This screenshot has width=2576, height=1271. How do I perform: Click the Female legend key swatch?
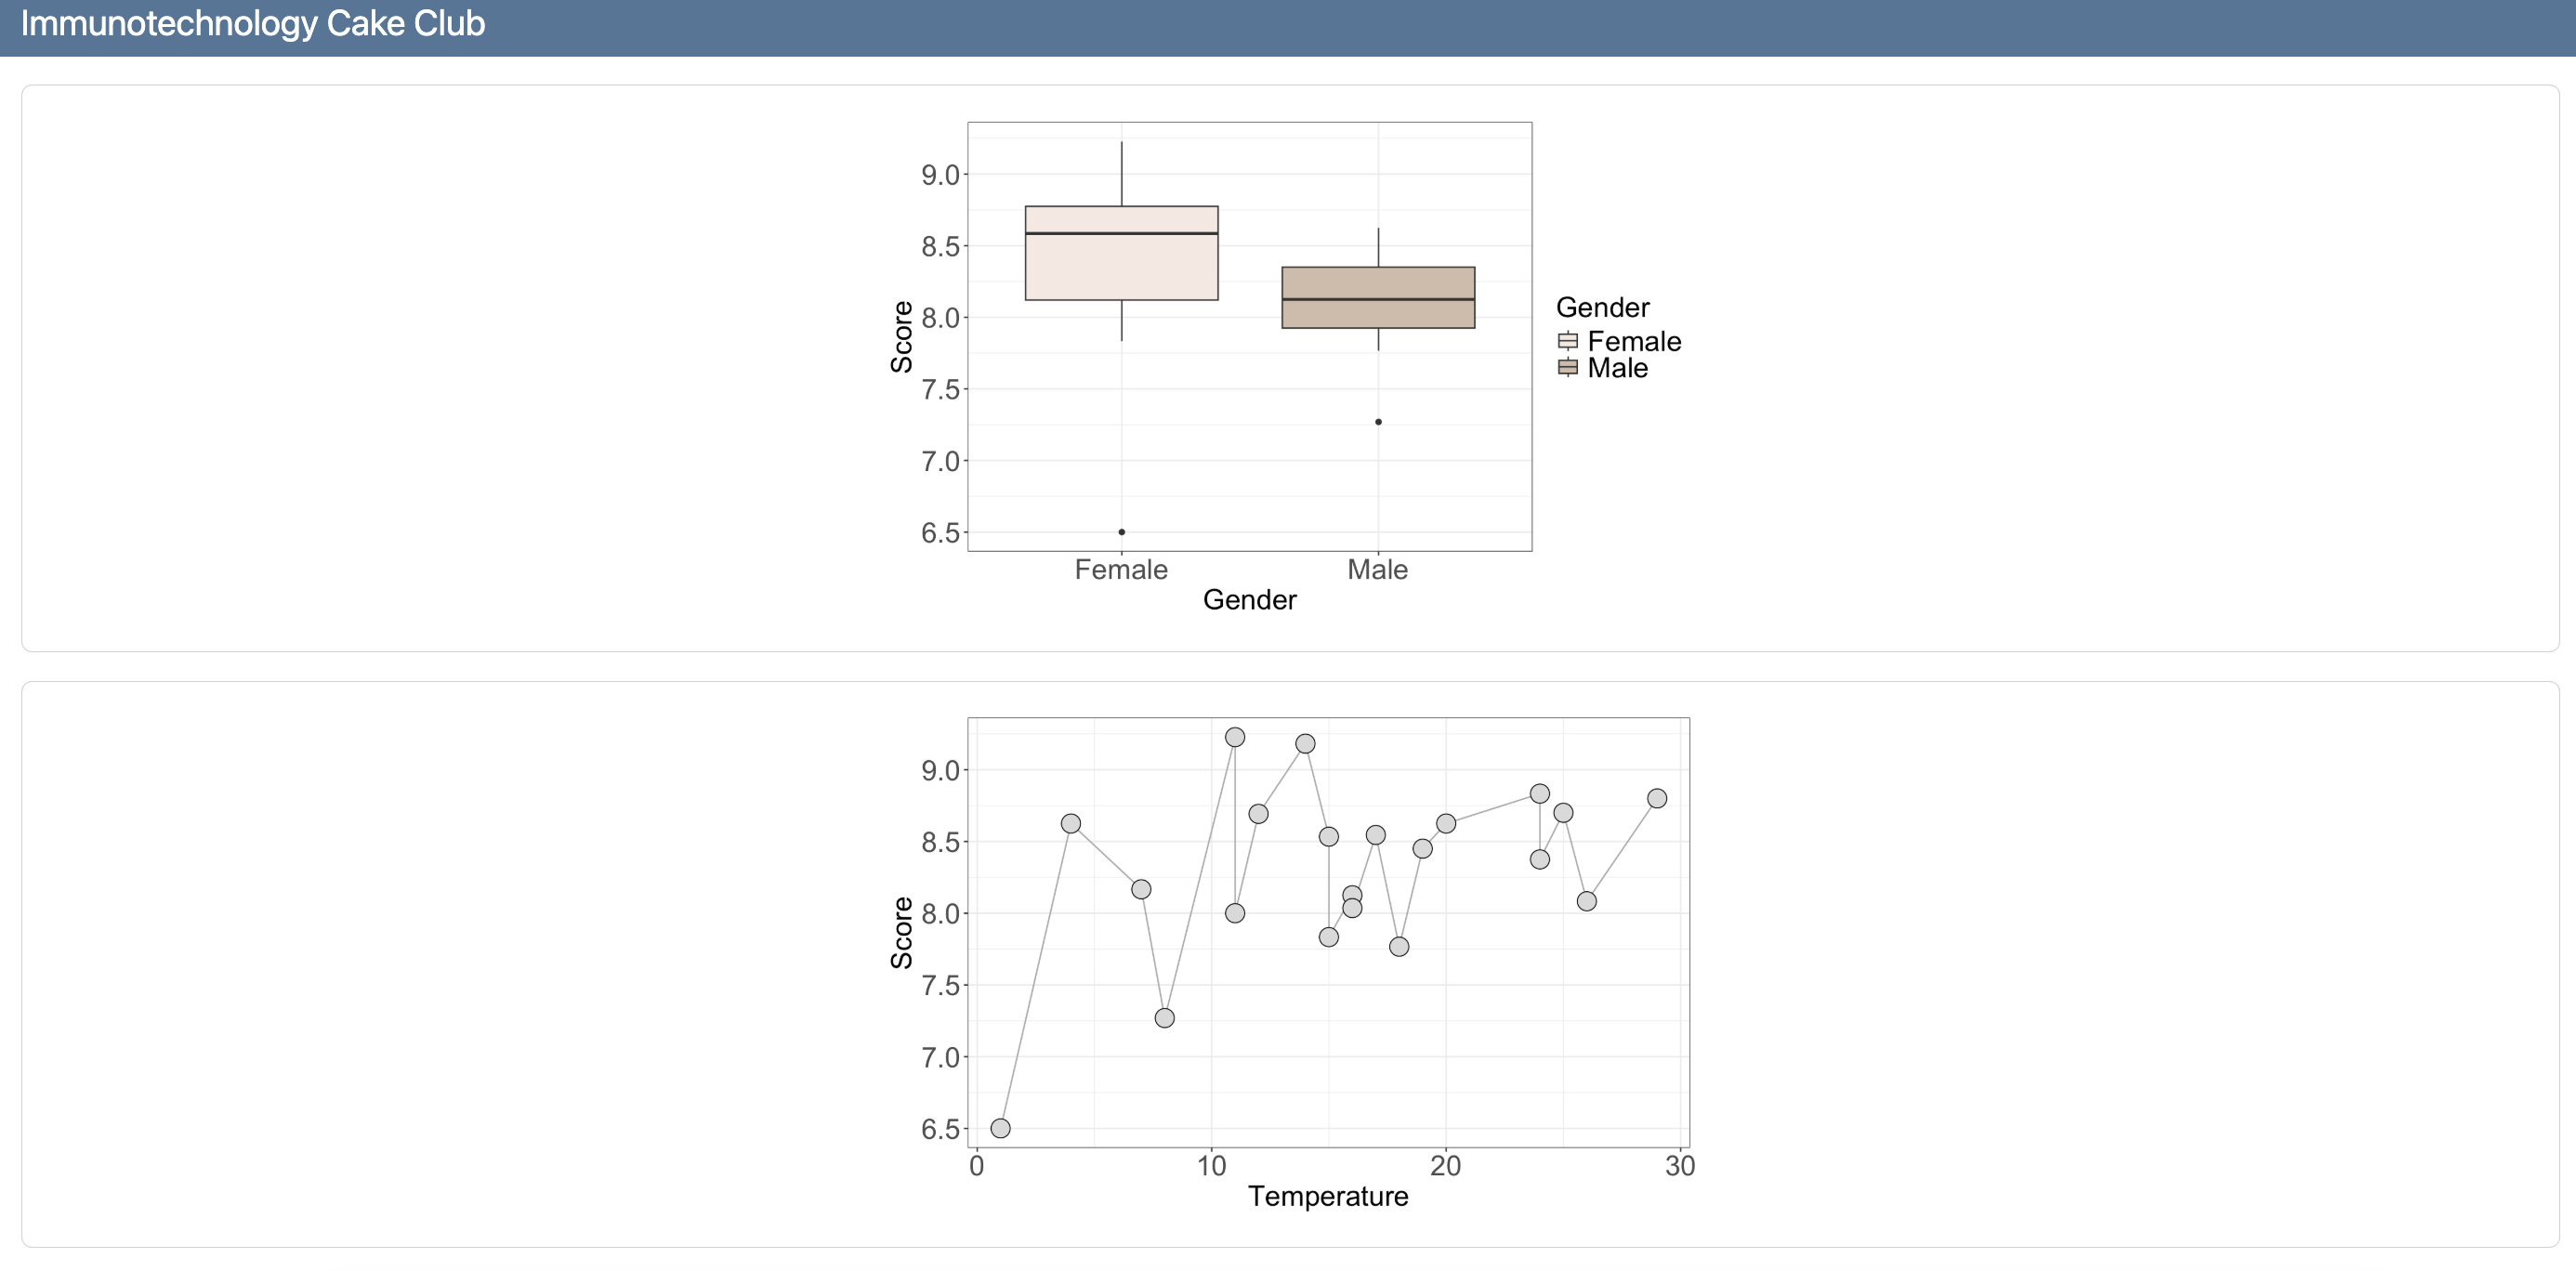1567,341
